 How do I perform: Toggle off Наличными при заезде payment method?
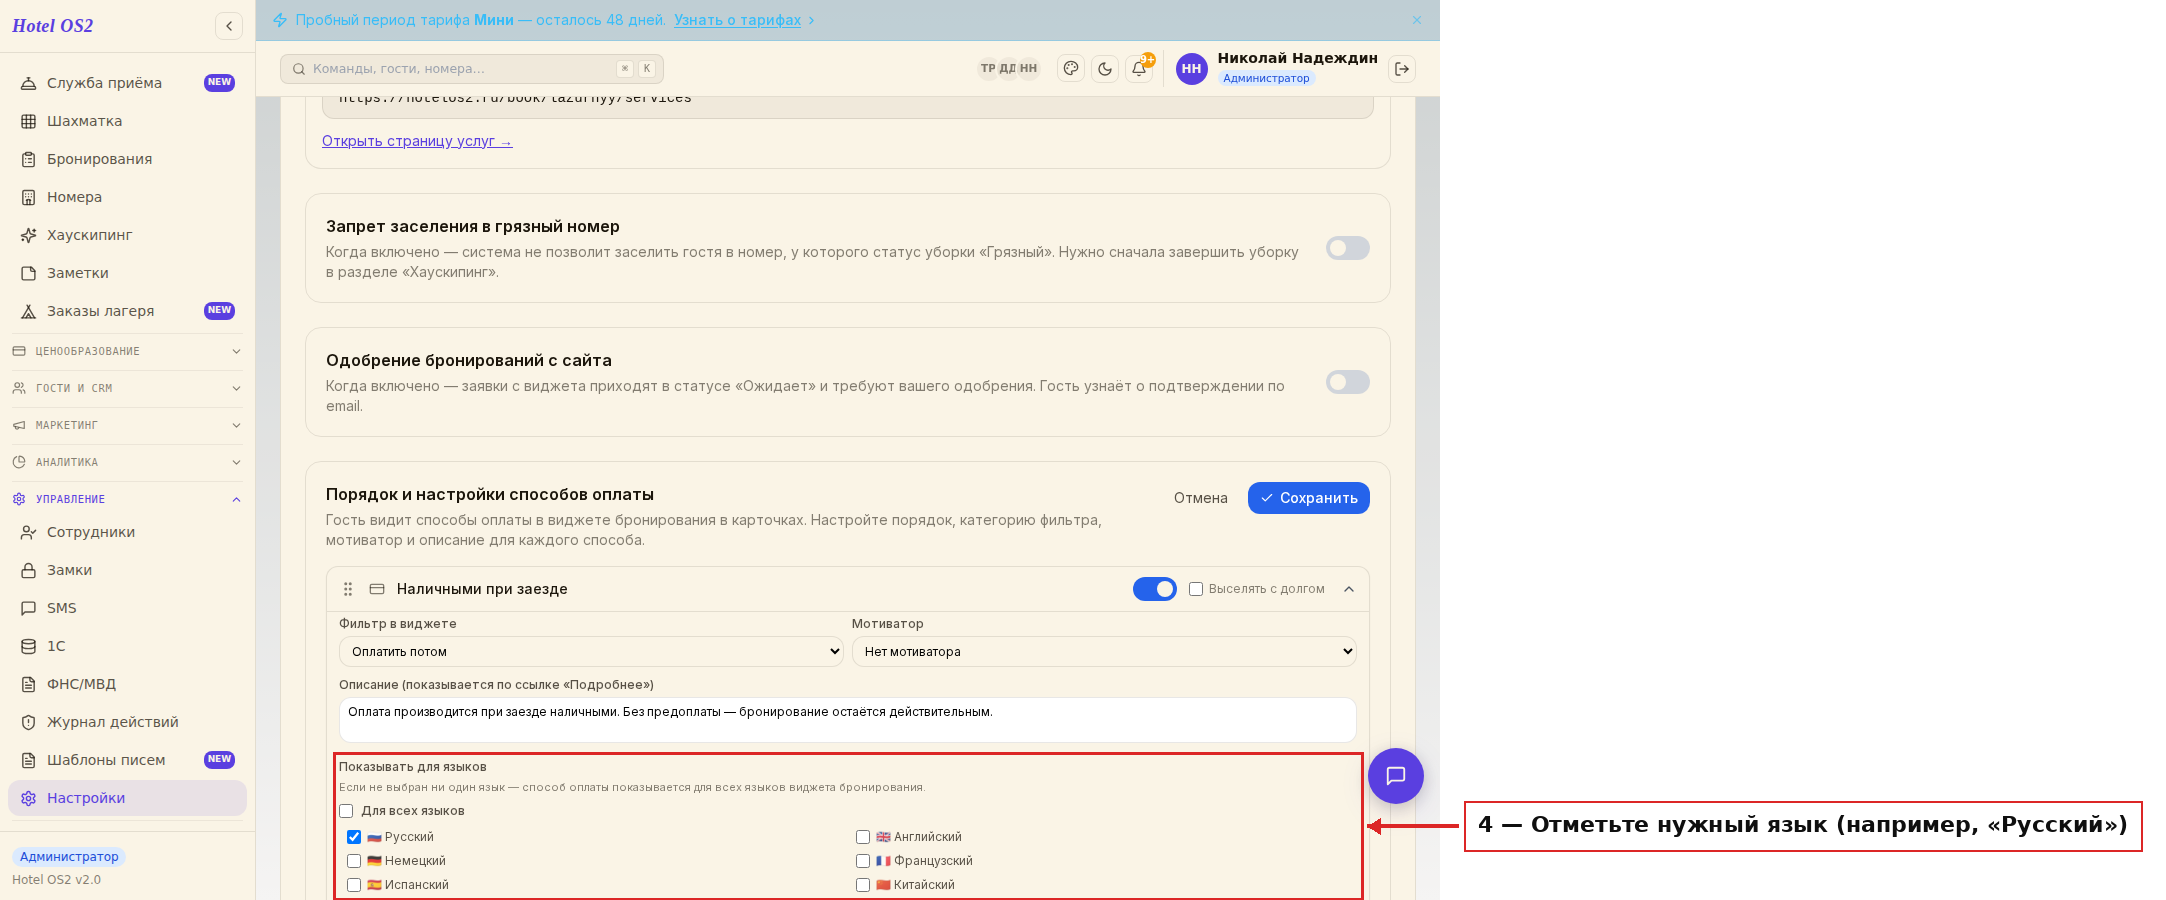pyautogui.click(x=1155, y=589)
